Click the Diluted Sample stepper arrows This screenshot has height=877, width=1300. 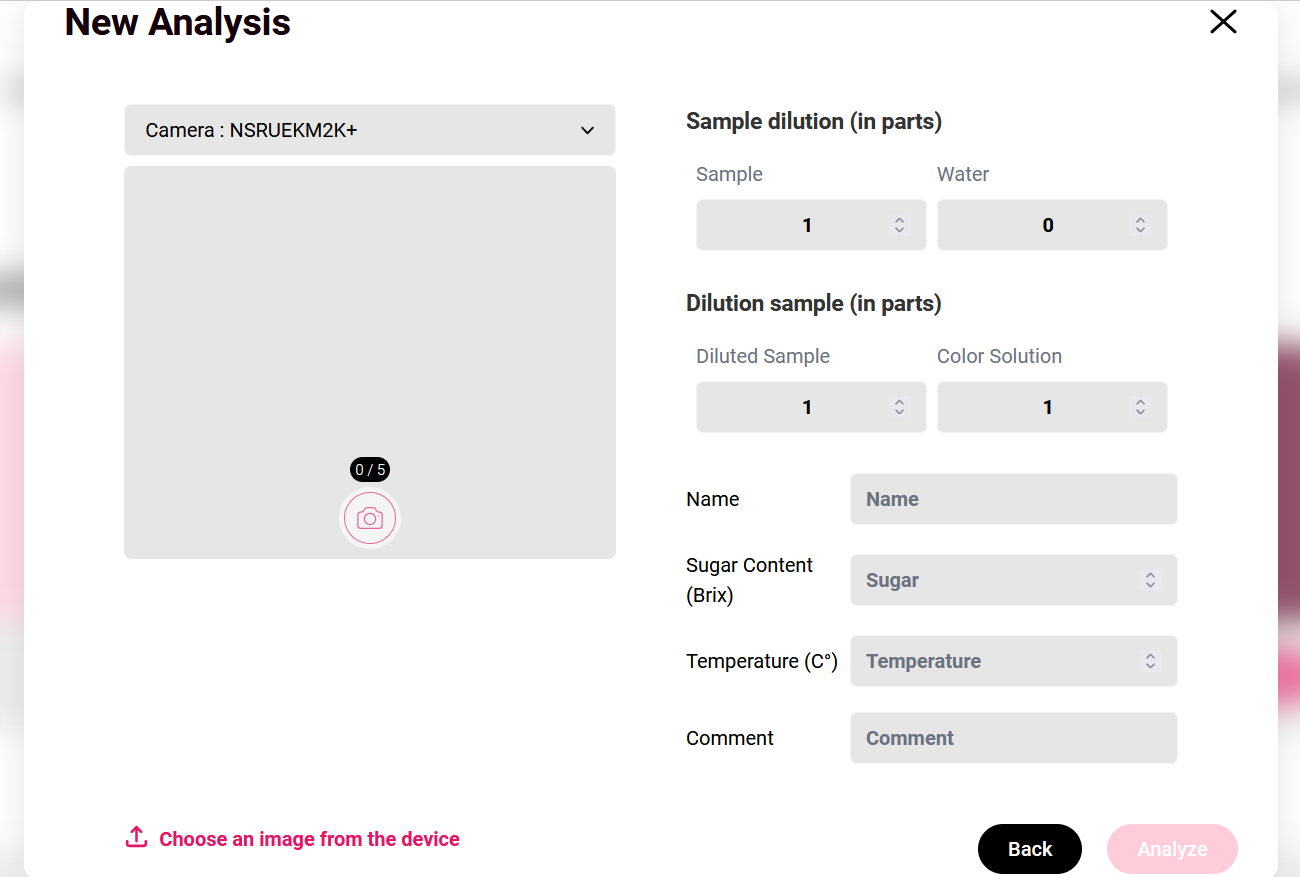899,407
